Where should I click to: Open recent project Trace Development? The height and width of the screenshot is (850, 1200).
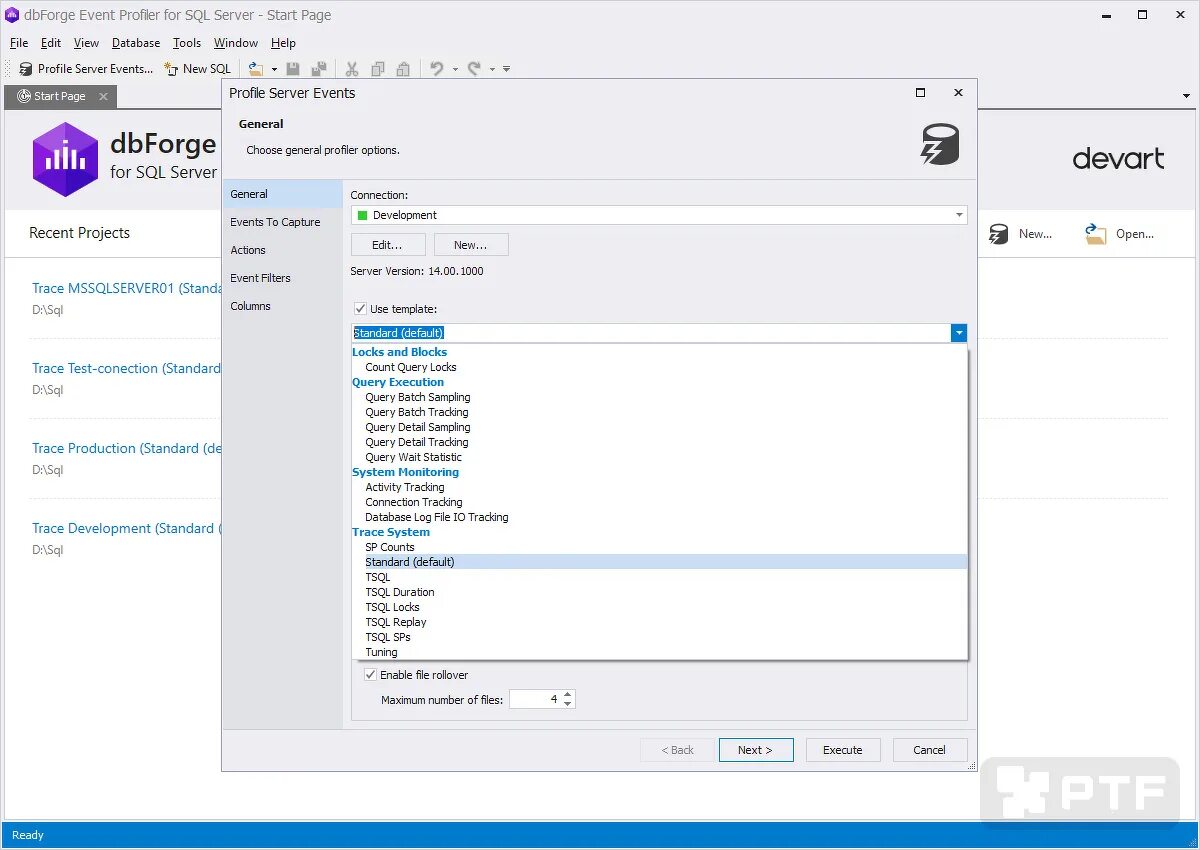(x=126, y=528)
